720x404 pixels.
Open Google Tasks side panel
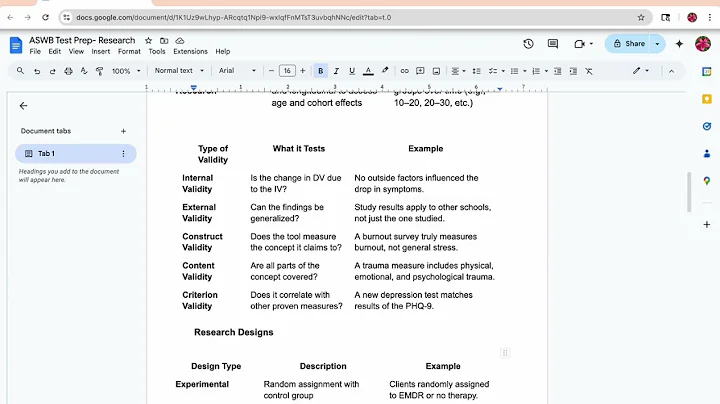tap(707, 126)
